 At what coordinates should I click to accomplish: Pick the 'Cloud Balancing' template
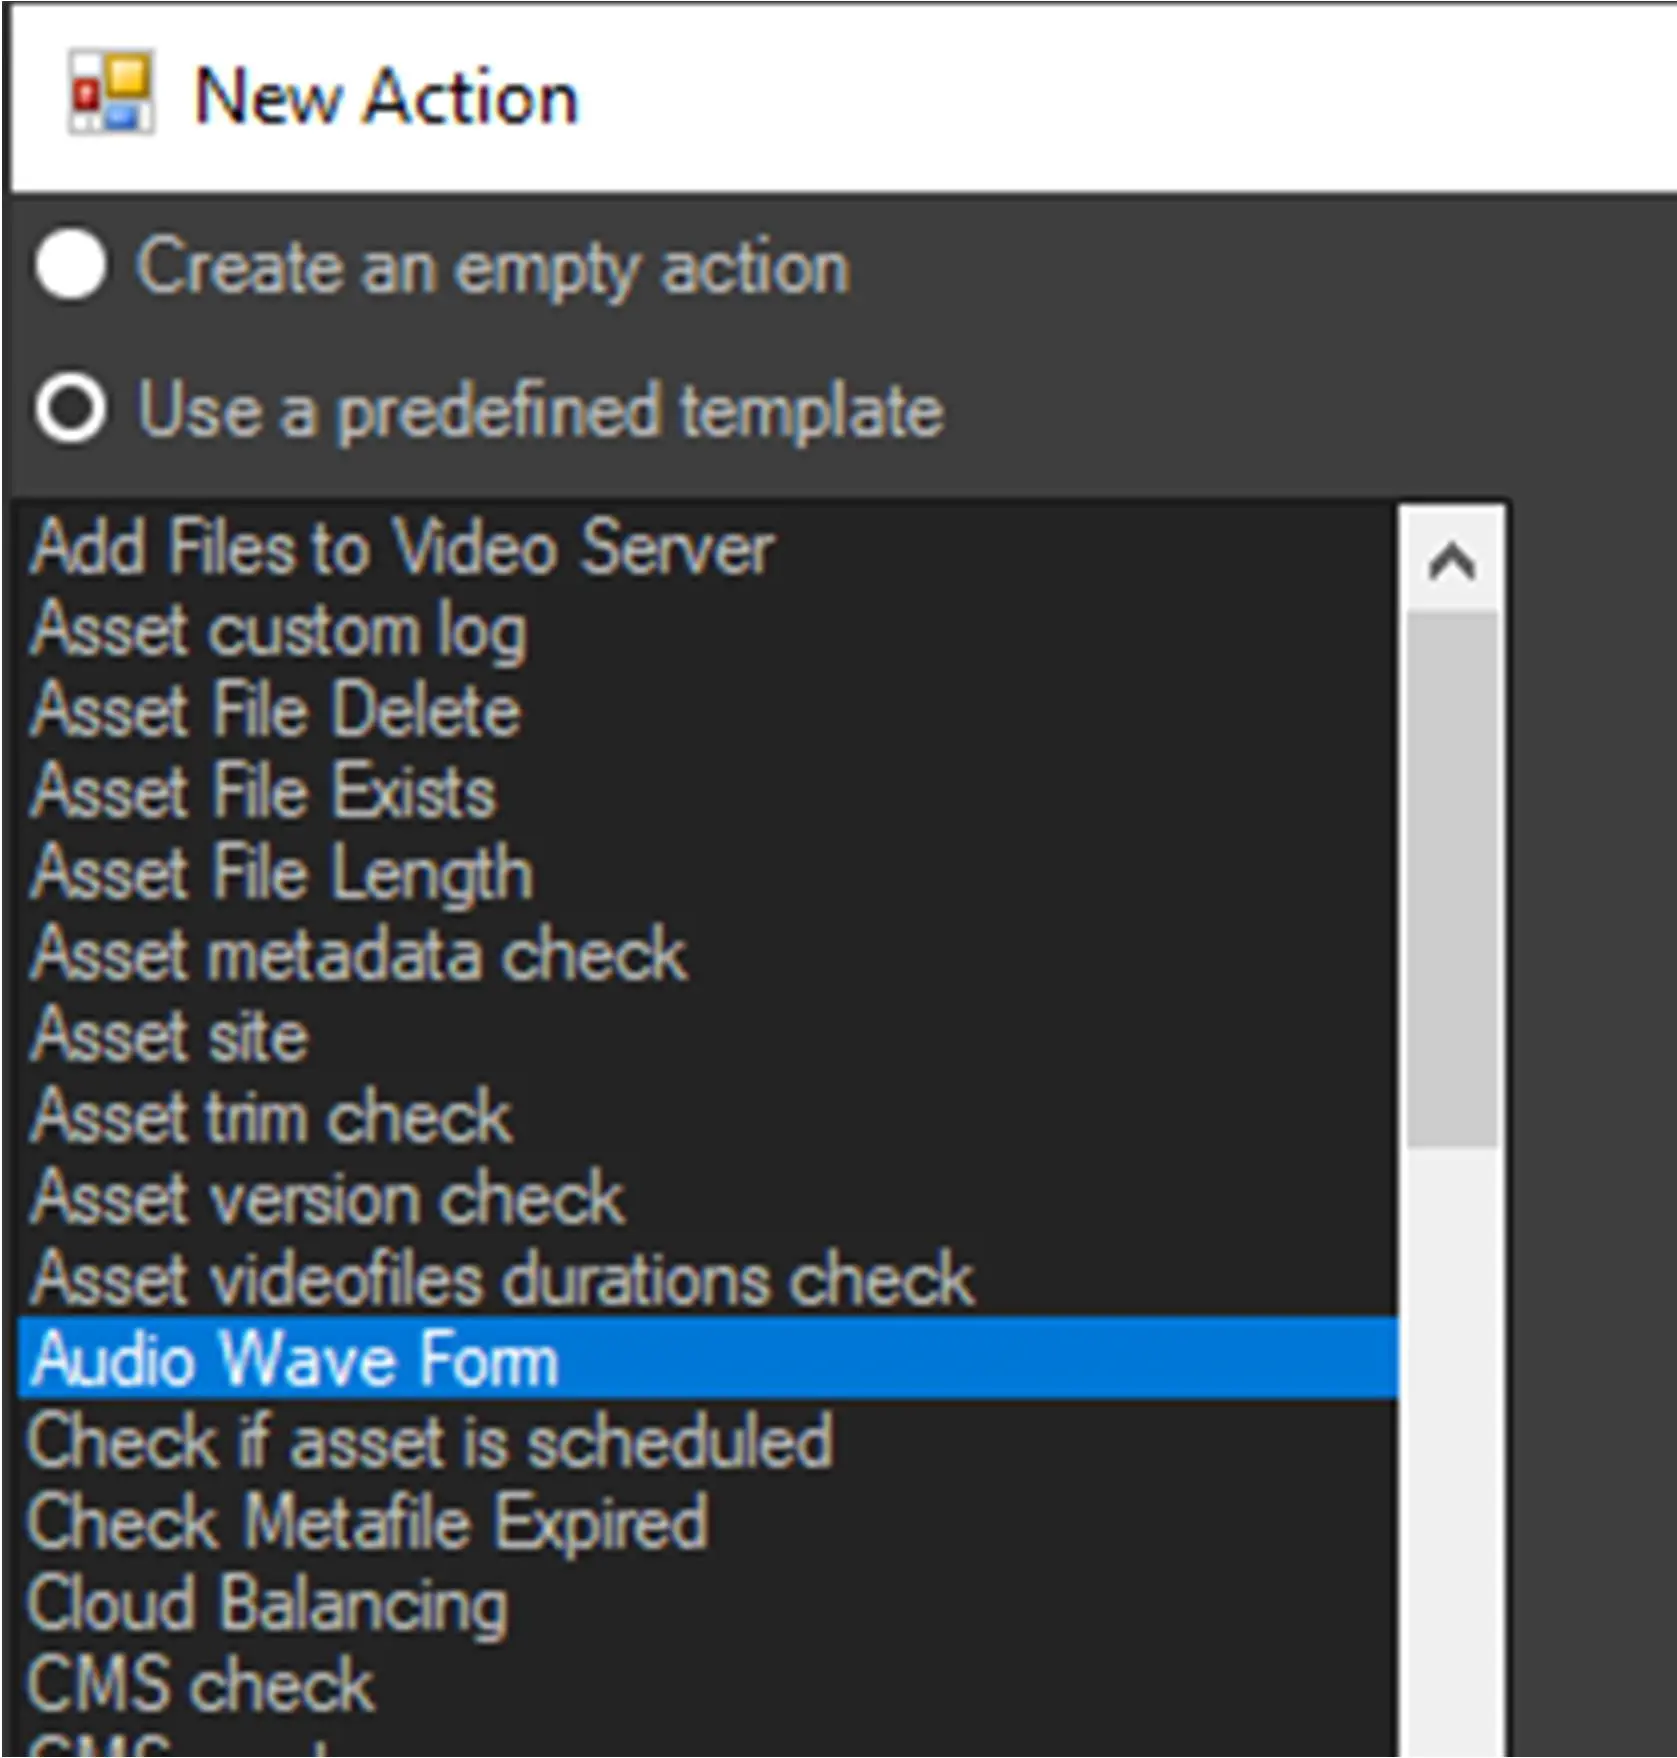coord(268,1603)
